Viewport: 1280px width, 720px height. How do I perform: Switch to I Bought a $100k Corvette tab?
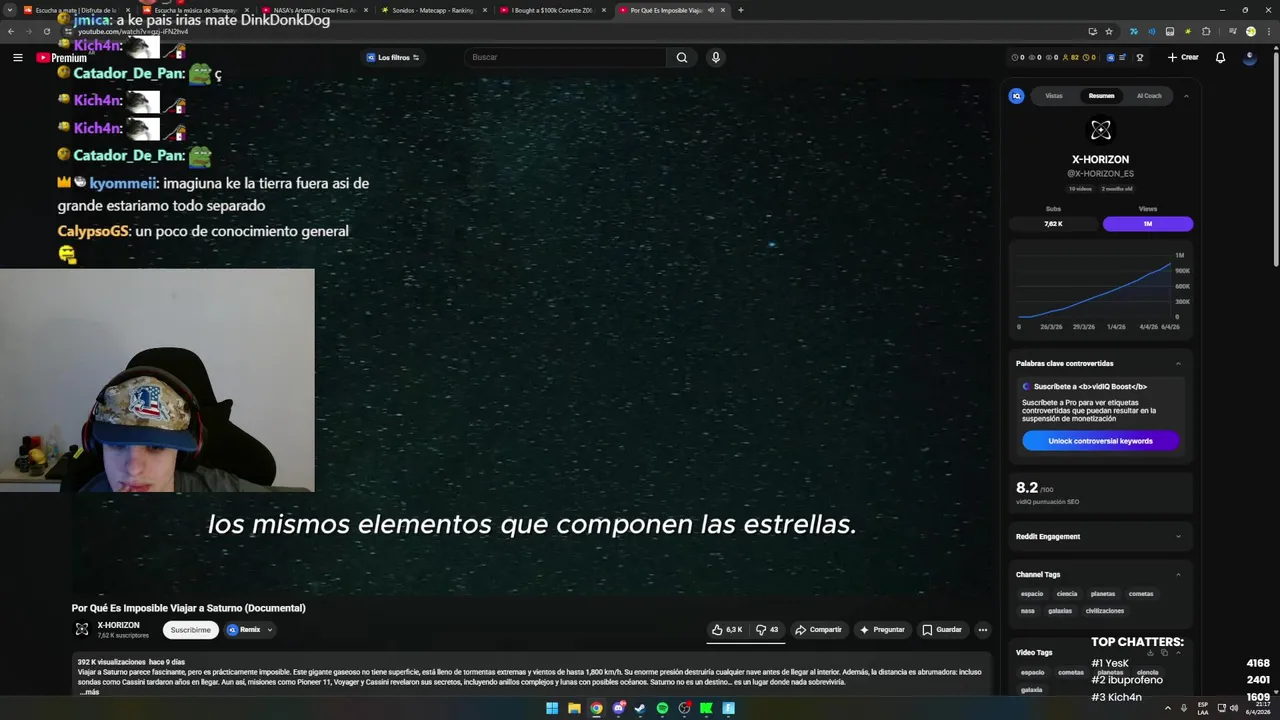[552, 10]
